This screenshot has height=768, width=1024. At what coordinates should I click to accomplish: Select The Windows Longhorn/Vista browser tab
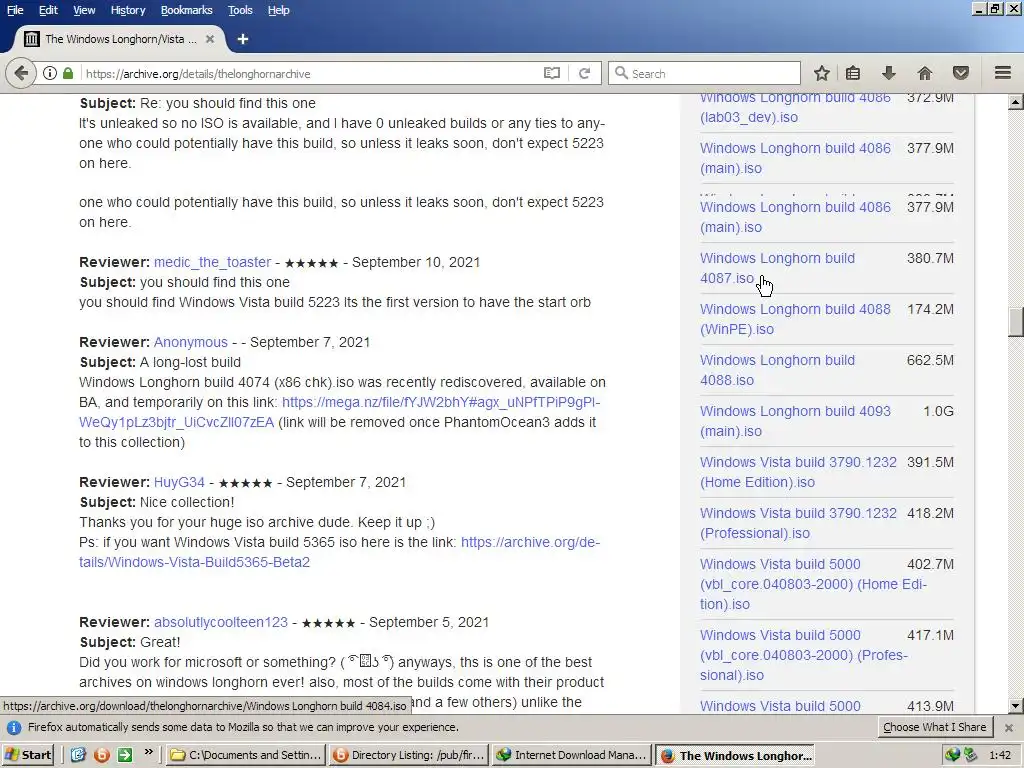119,39
